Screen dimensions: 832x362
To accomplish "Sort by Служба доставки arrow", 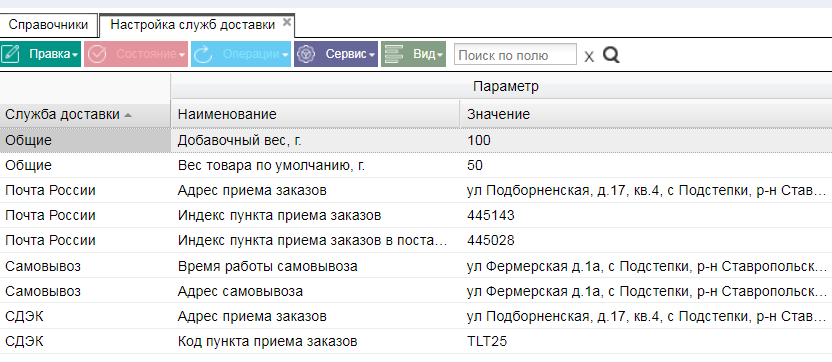I will pos(127,115).
